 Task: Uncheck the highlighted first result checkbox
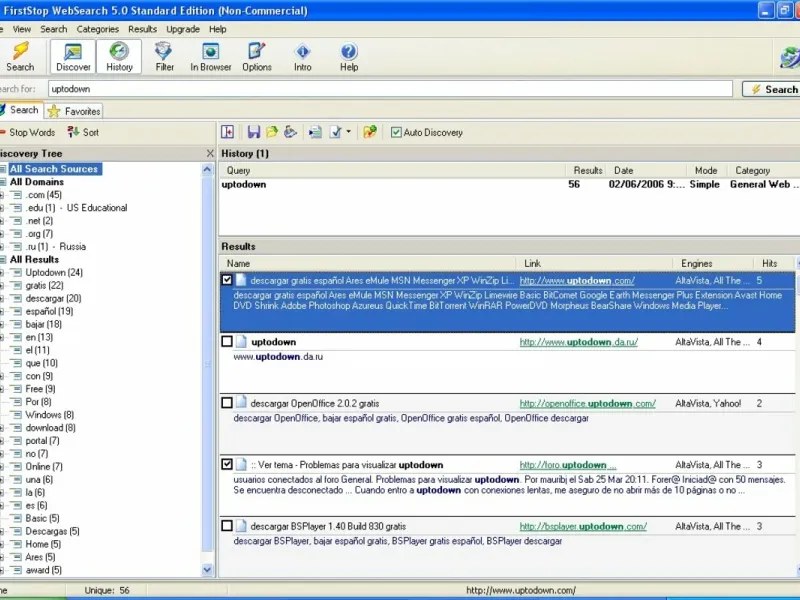(227, 280)
